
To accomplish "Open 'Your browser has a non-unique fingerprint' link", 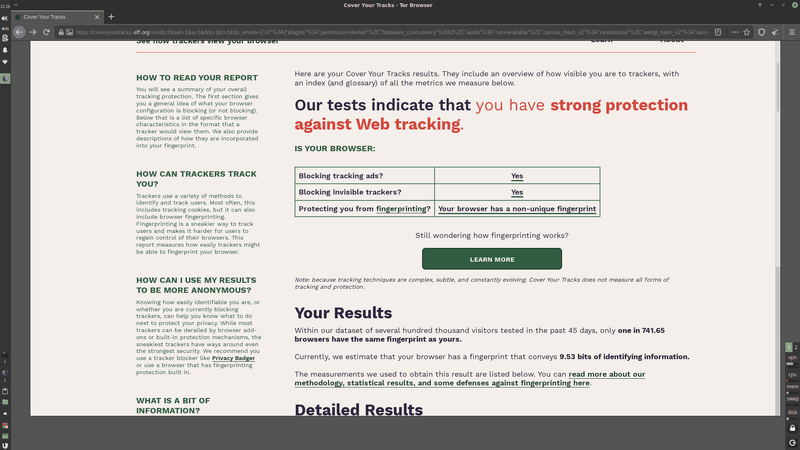I will [x=517, y=209].
